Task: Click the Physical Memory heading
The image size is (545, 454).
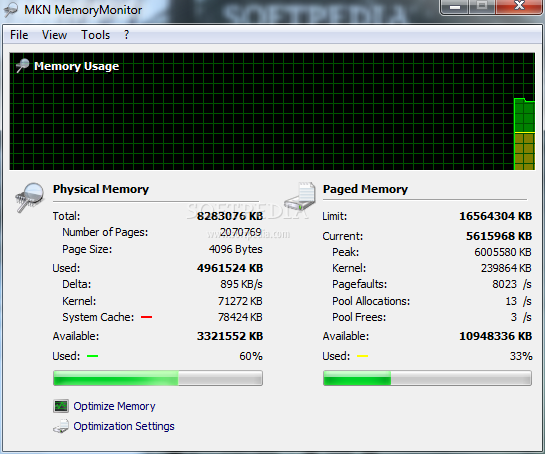Action: pyautogui.click(x=101, y=189)
